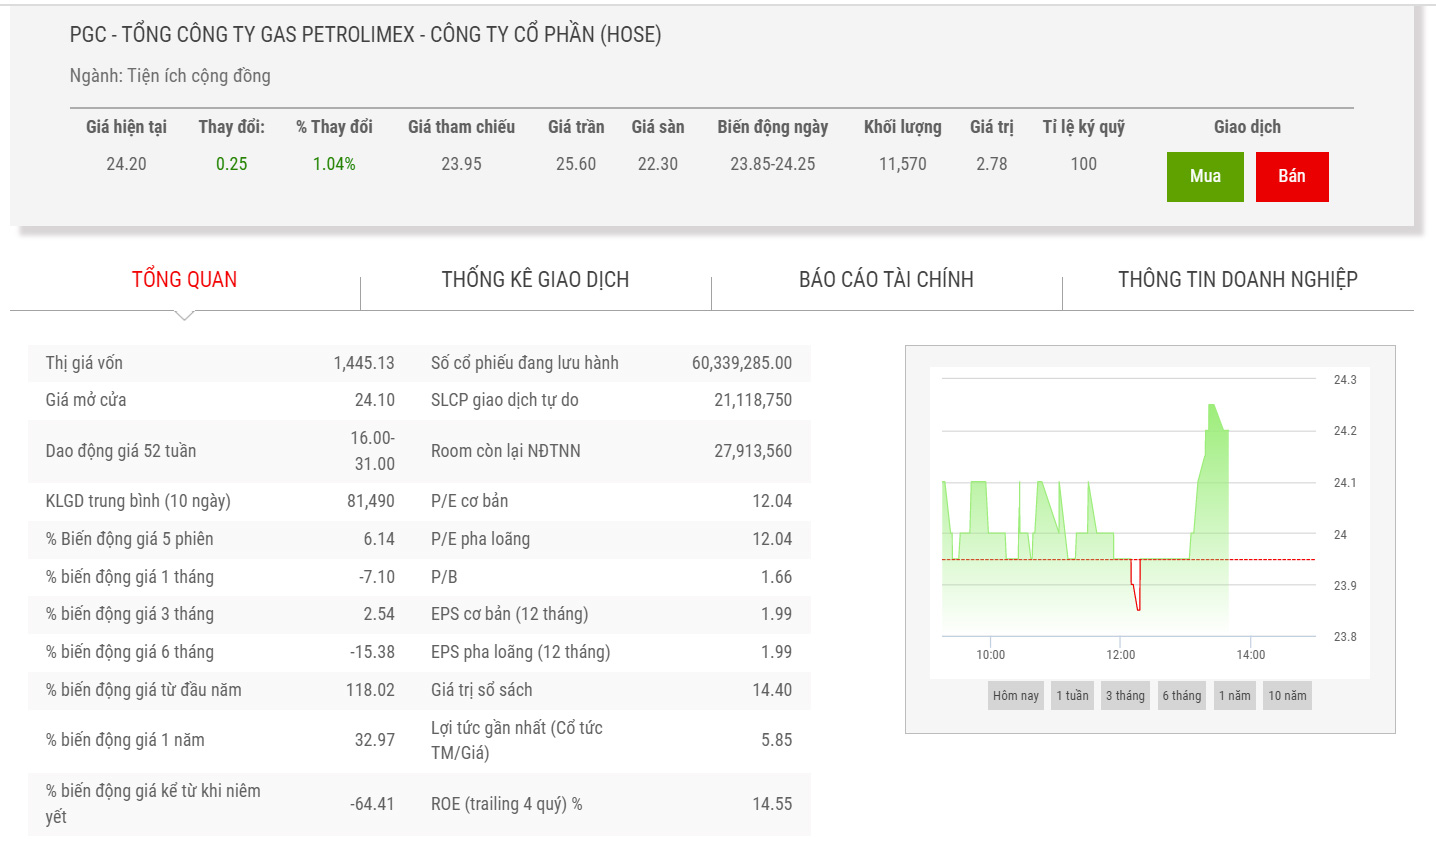This screenshot has height=859, width=1436.
Task: Click the green Mua buy button
Action: point(1204,177)
